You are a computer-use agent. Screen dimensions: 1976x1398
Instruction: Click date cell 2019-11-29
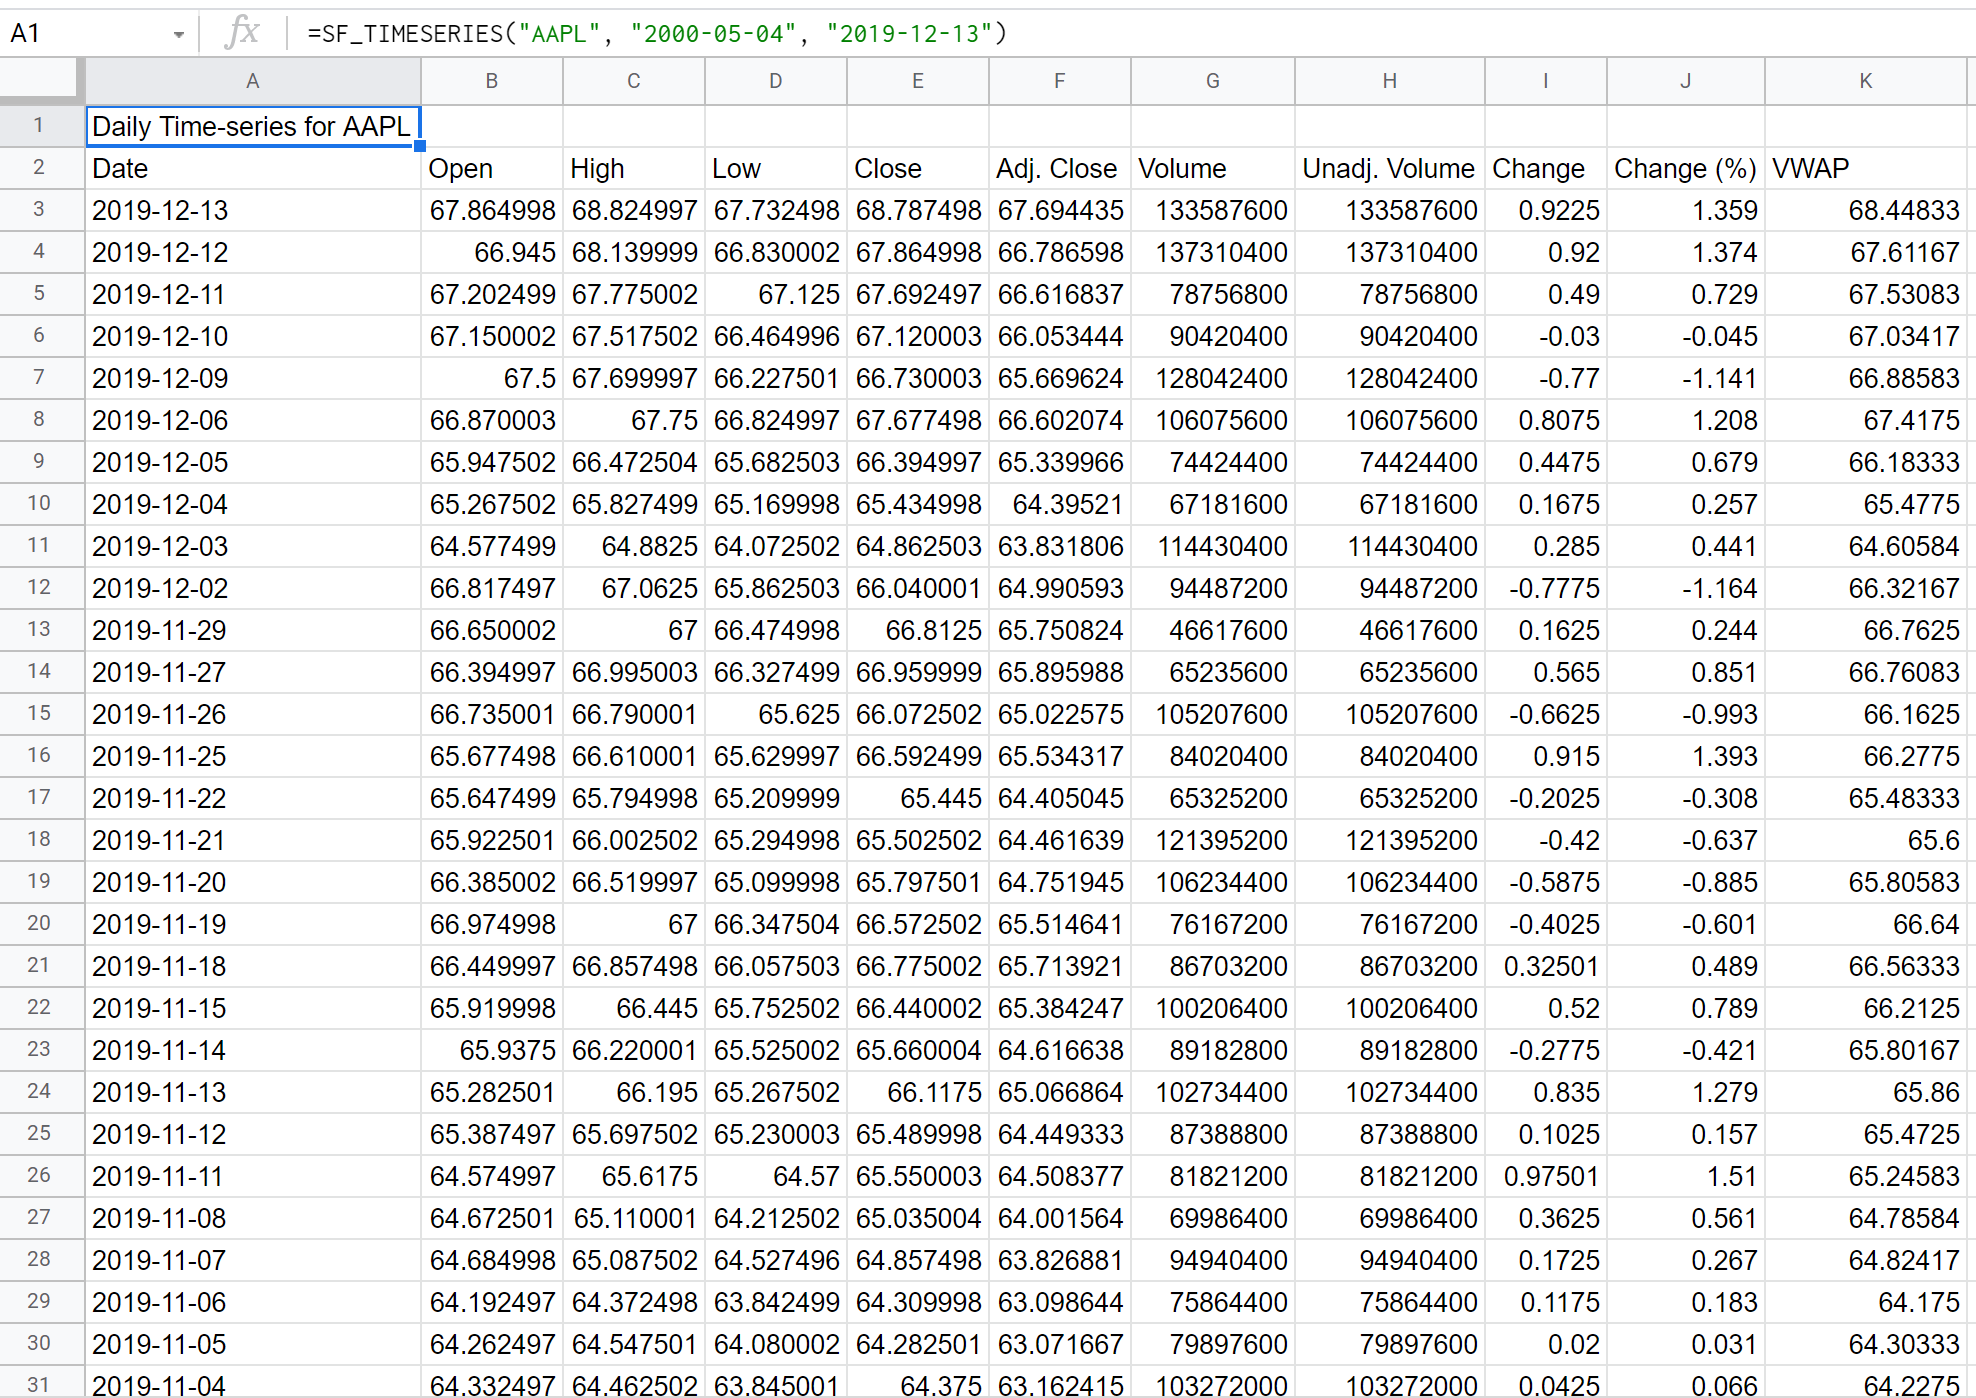click(x=253, y=631)
